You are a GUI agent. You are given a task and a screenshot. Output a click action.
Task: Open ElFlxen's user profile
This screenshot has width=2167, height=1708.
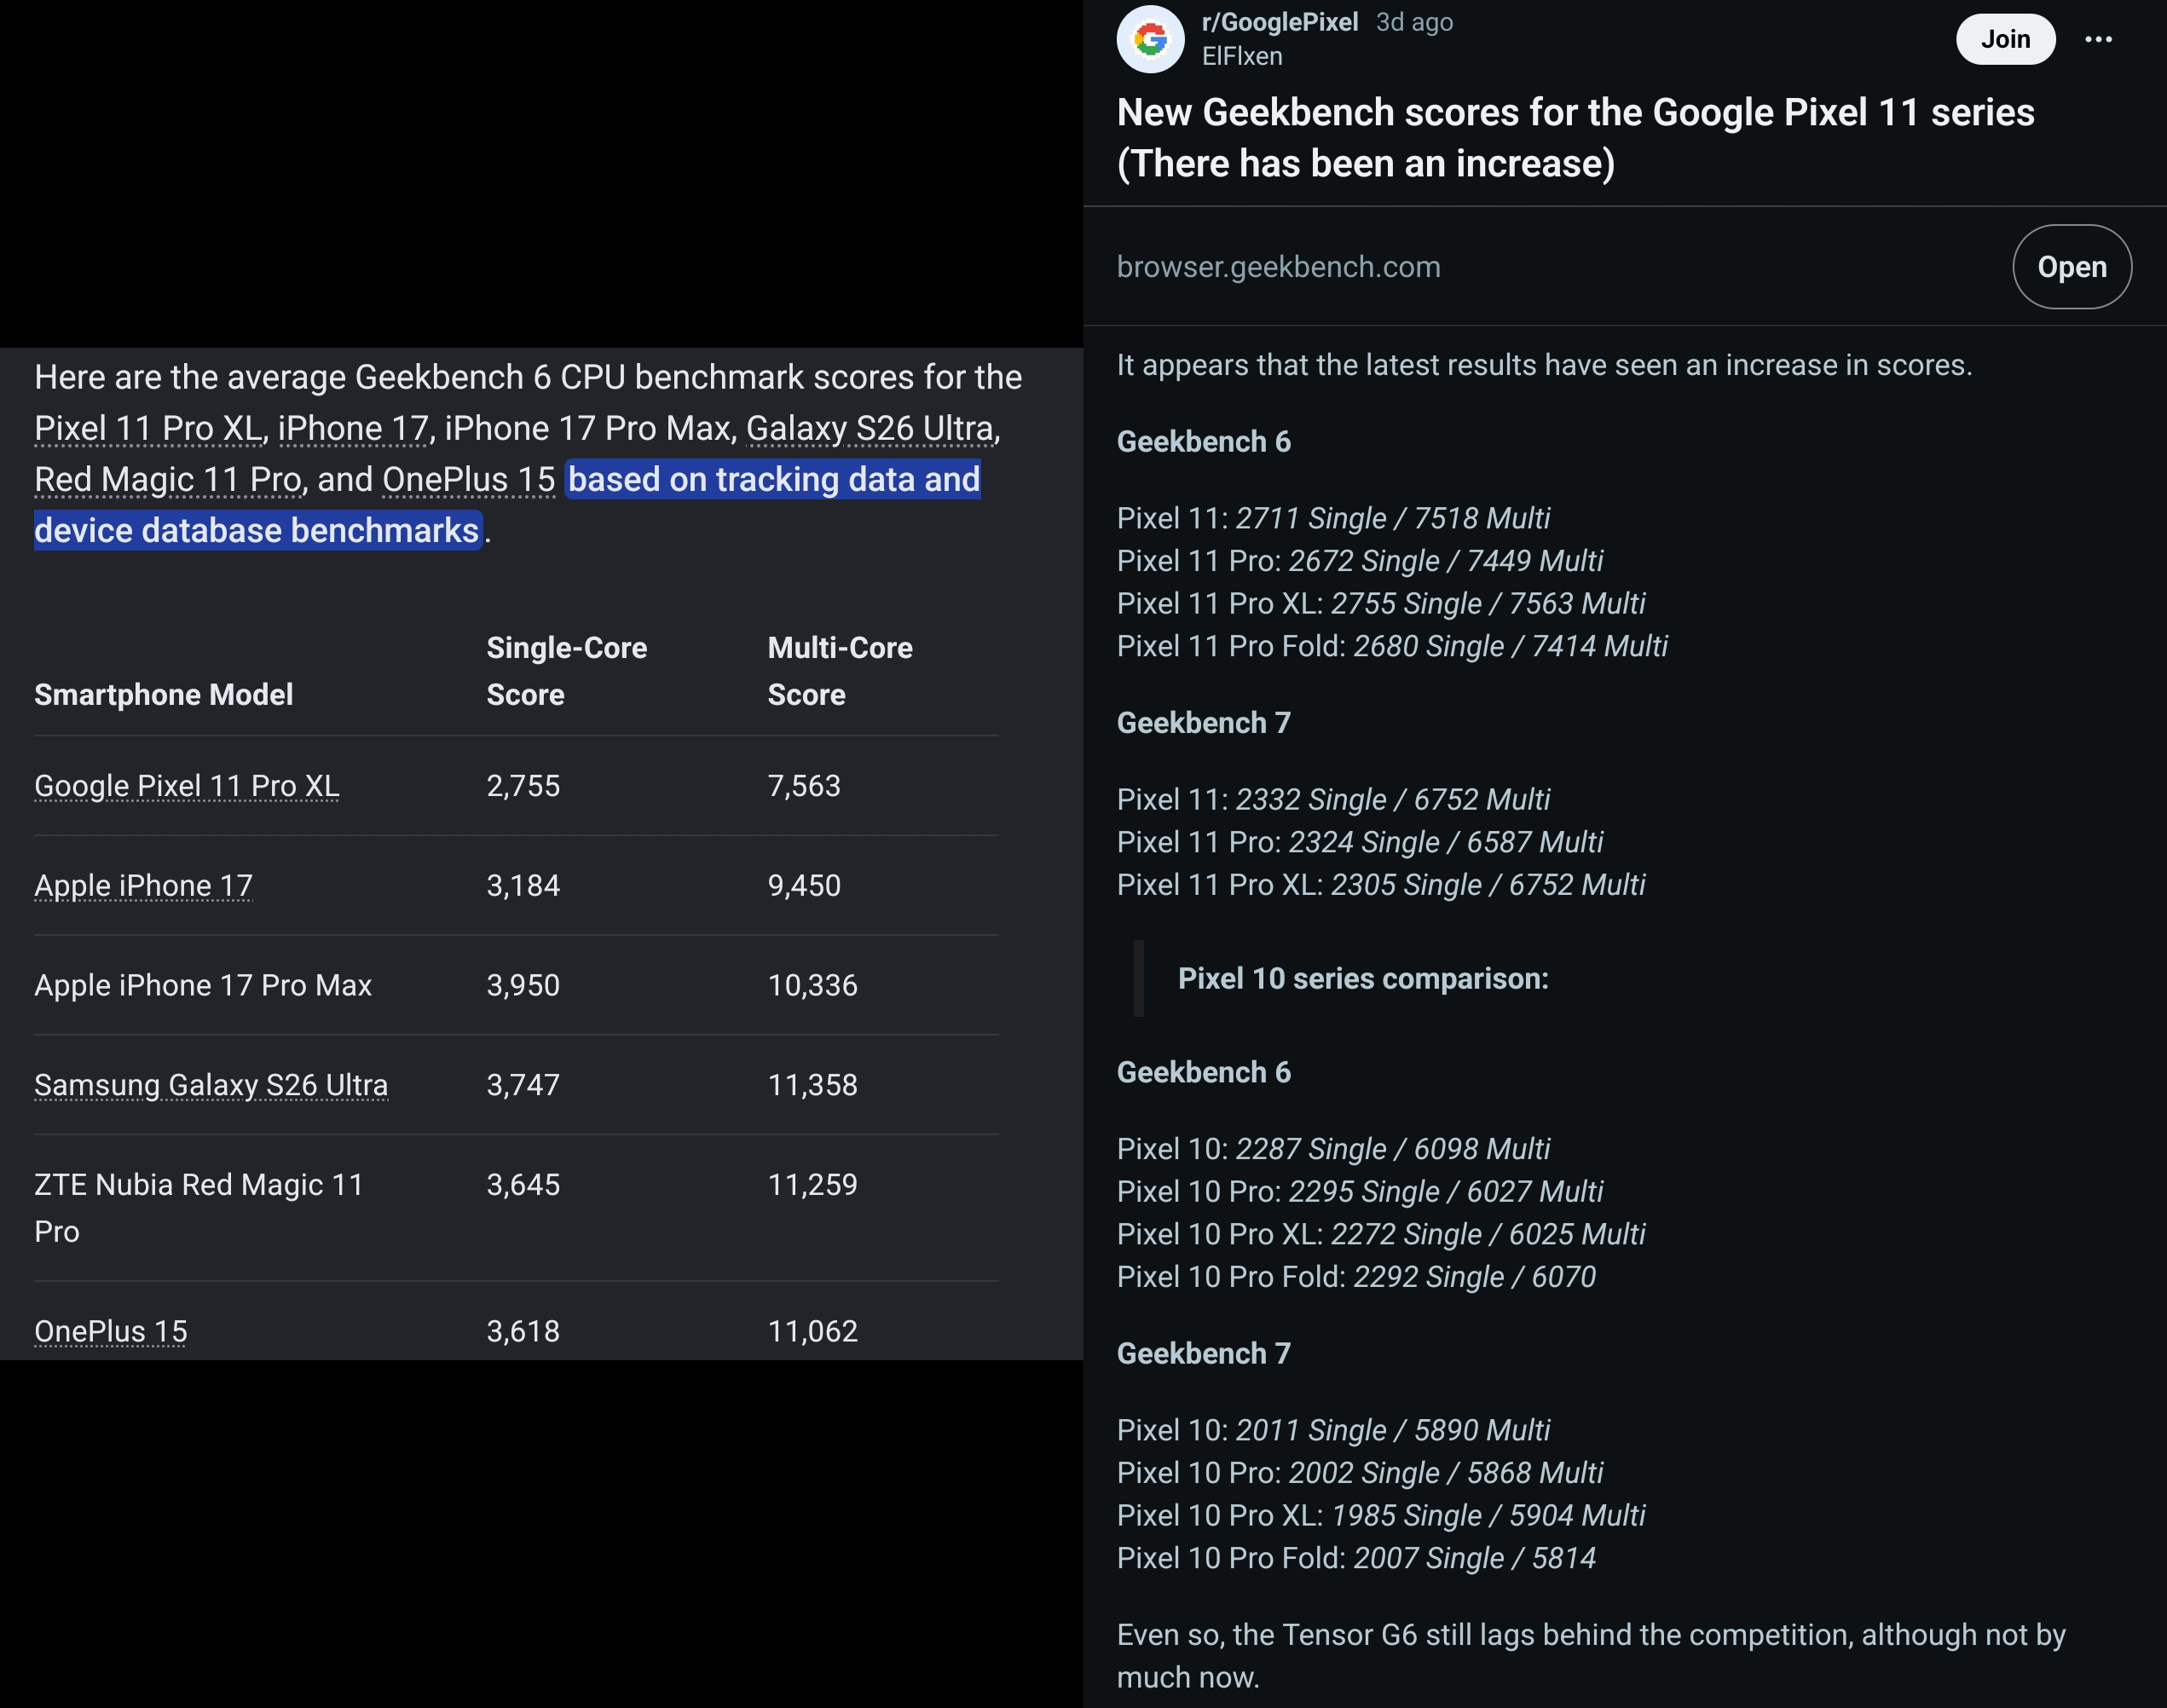click(1241, 57)
